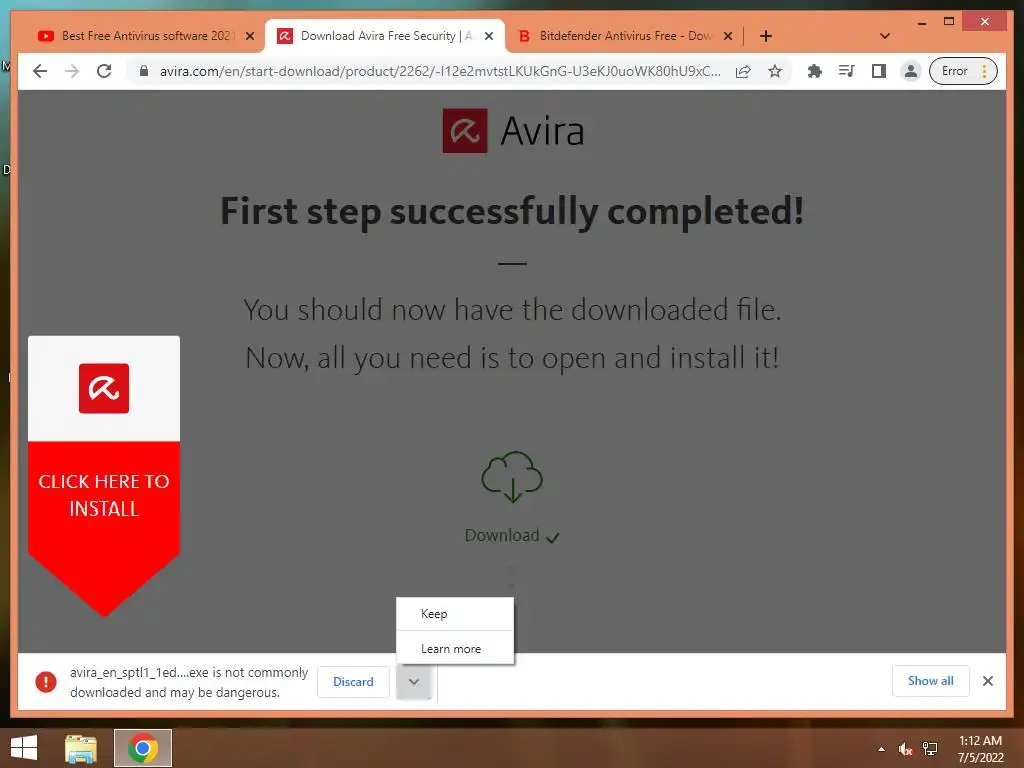Close the Avira Free Security tab
The height and width of the screenshot is (768, 1024).
click(489, 37)
